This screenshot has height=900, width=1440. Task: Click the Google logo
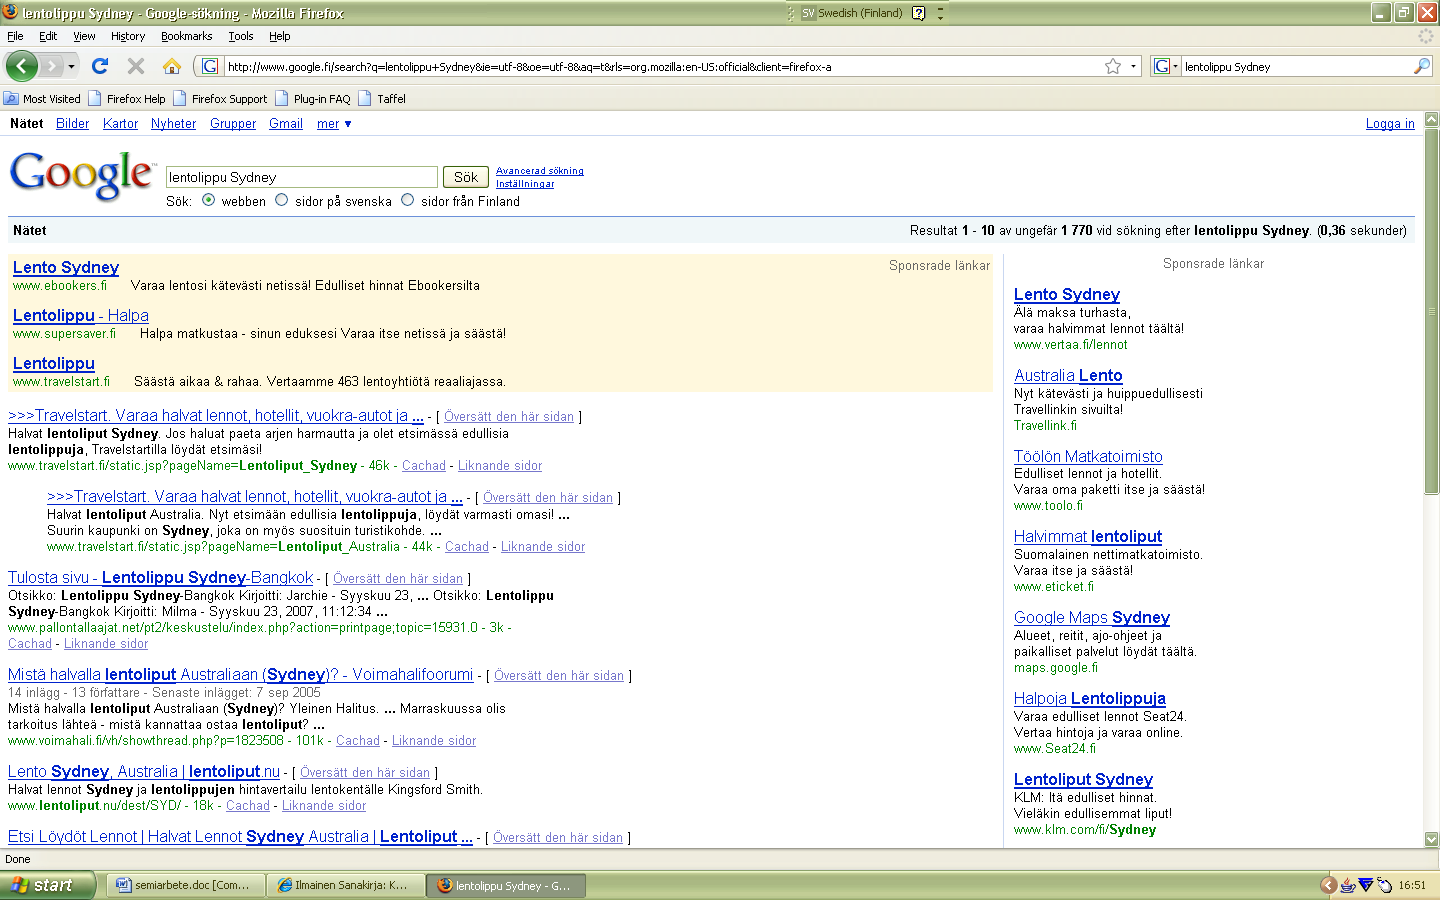tap(82, 176)
